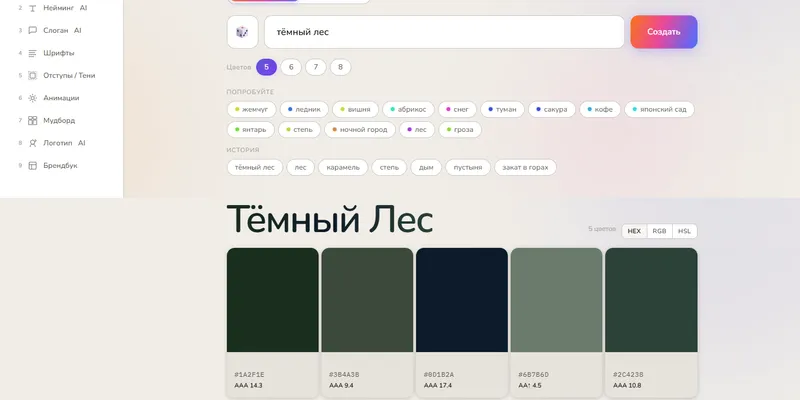This screenshot has width=800, height=400.
Task: Select 7 colors option
Action: 316,67
